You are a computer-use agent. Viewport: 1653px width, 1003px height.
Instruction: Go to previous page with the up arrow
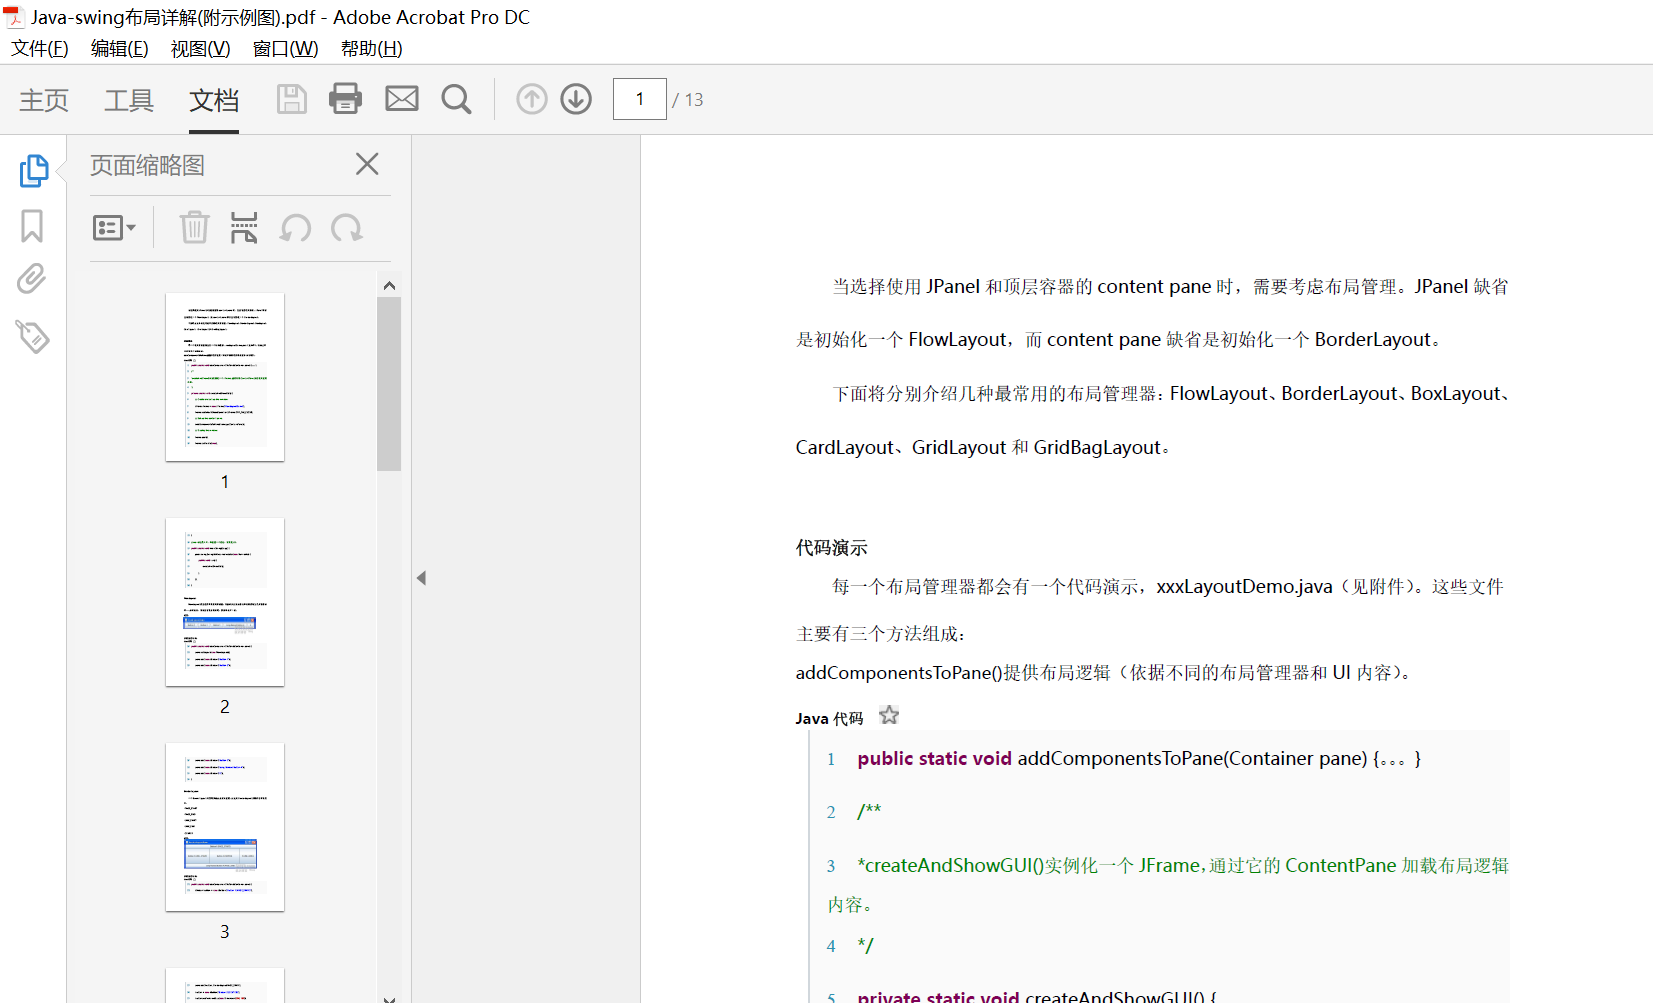pyautogui.click(x=532, y=99)
